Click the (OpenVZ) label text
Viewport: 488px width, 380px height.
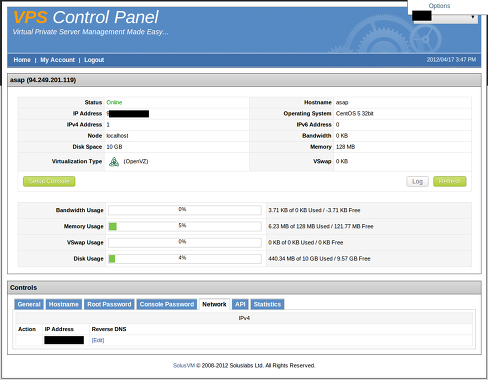pos(136,161)
